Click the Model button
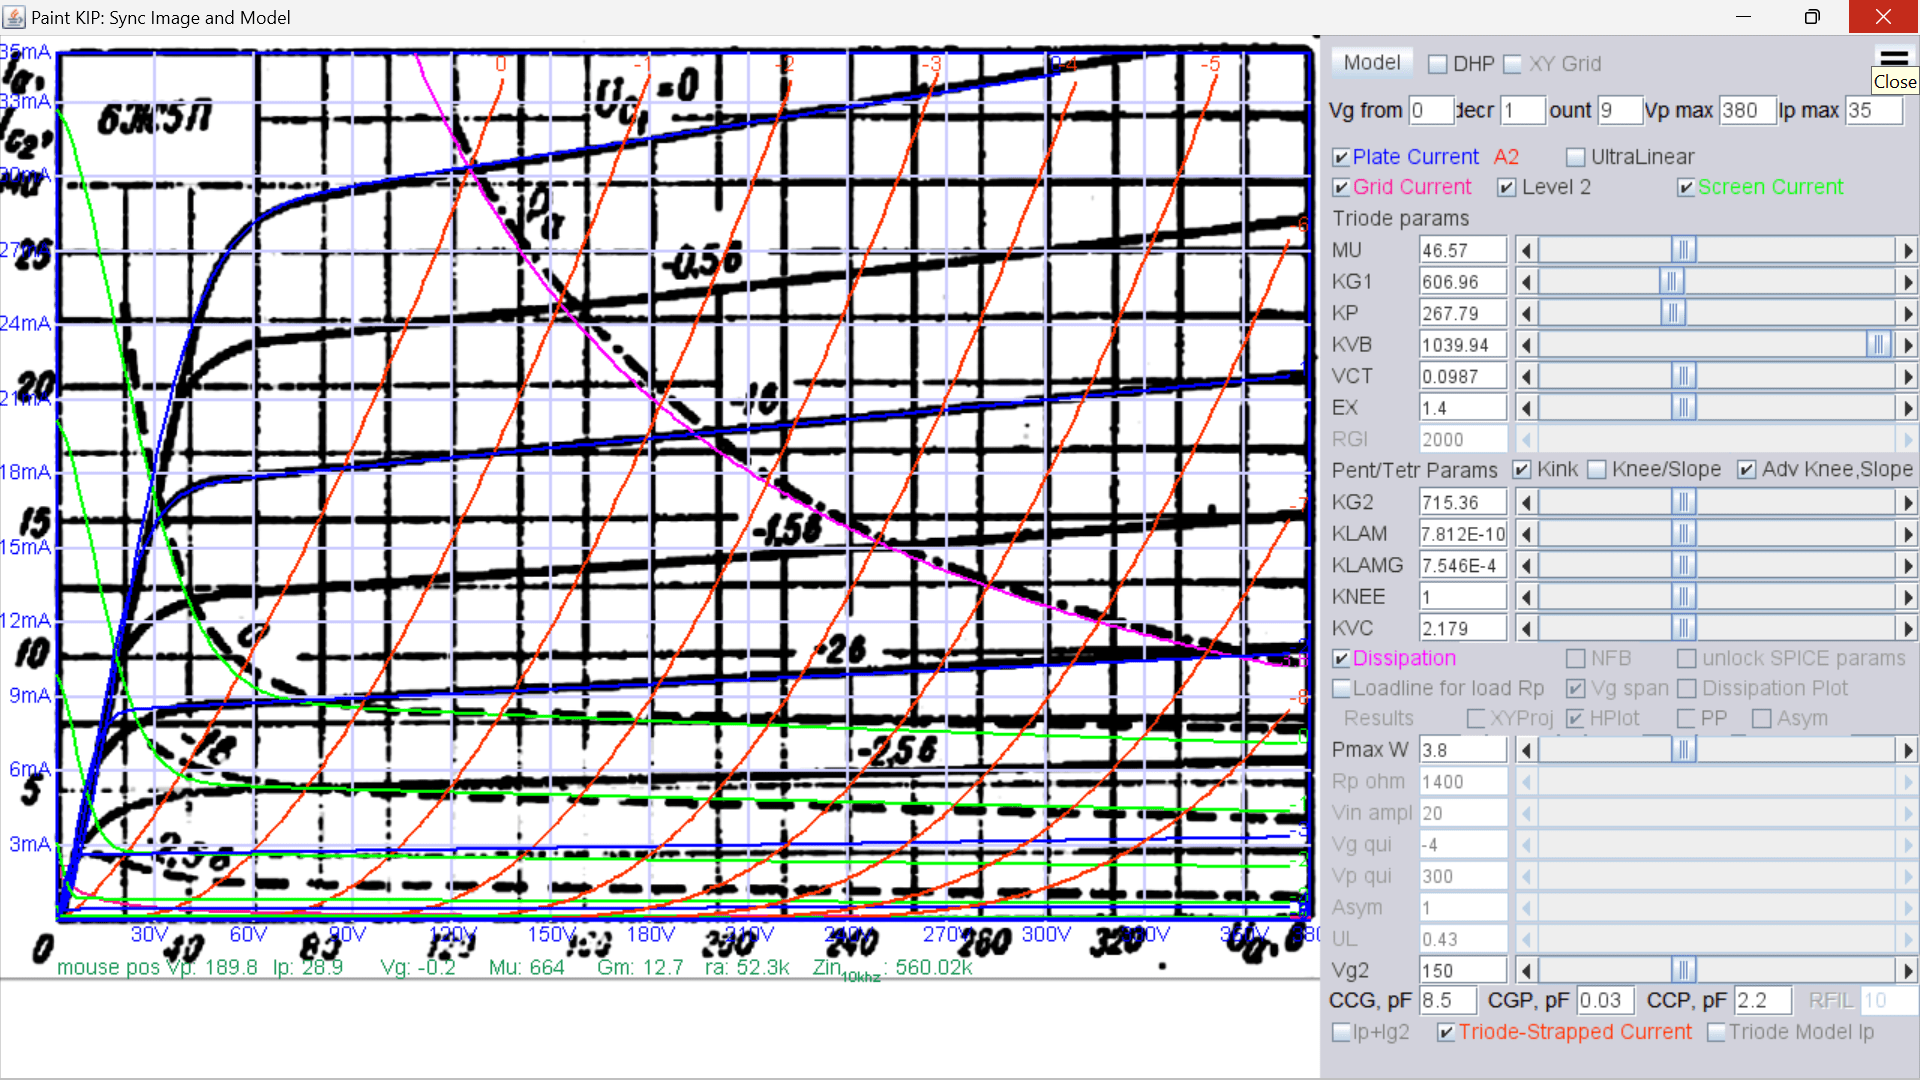 (1371, 63)
